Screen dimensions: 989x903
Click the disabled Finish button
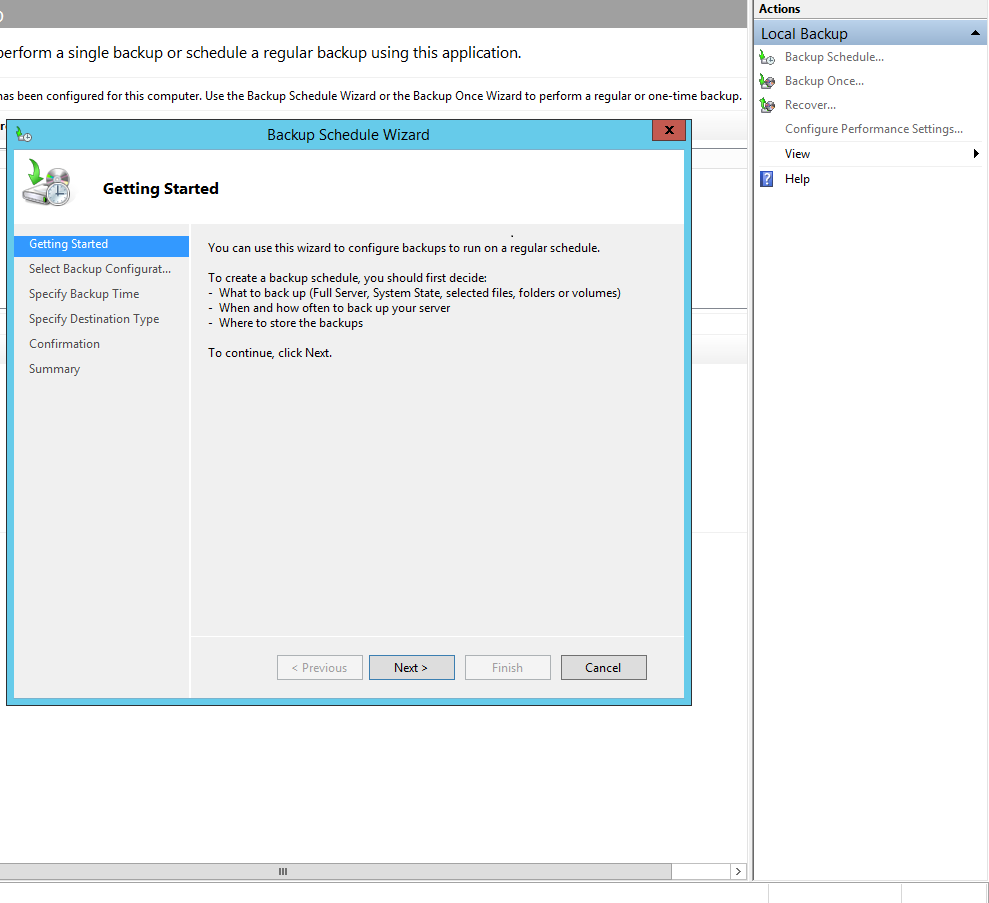(507, 667)
